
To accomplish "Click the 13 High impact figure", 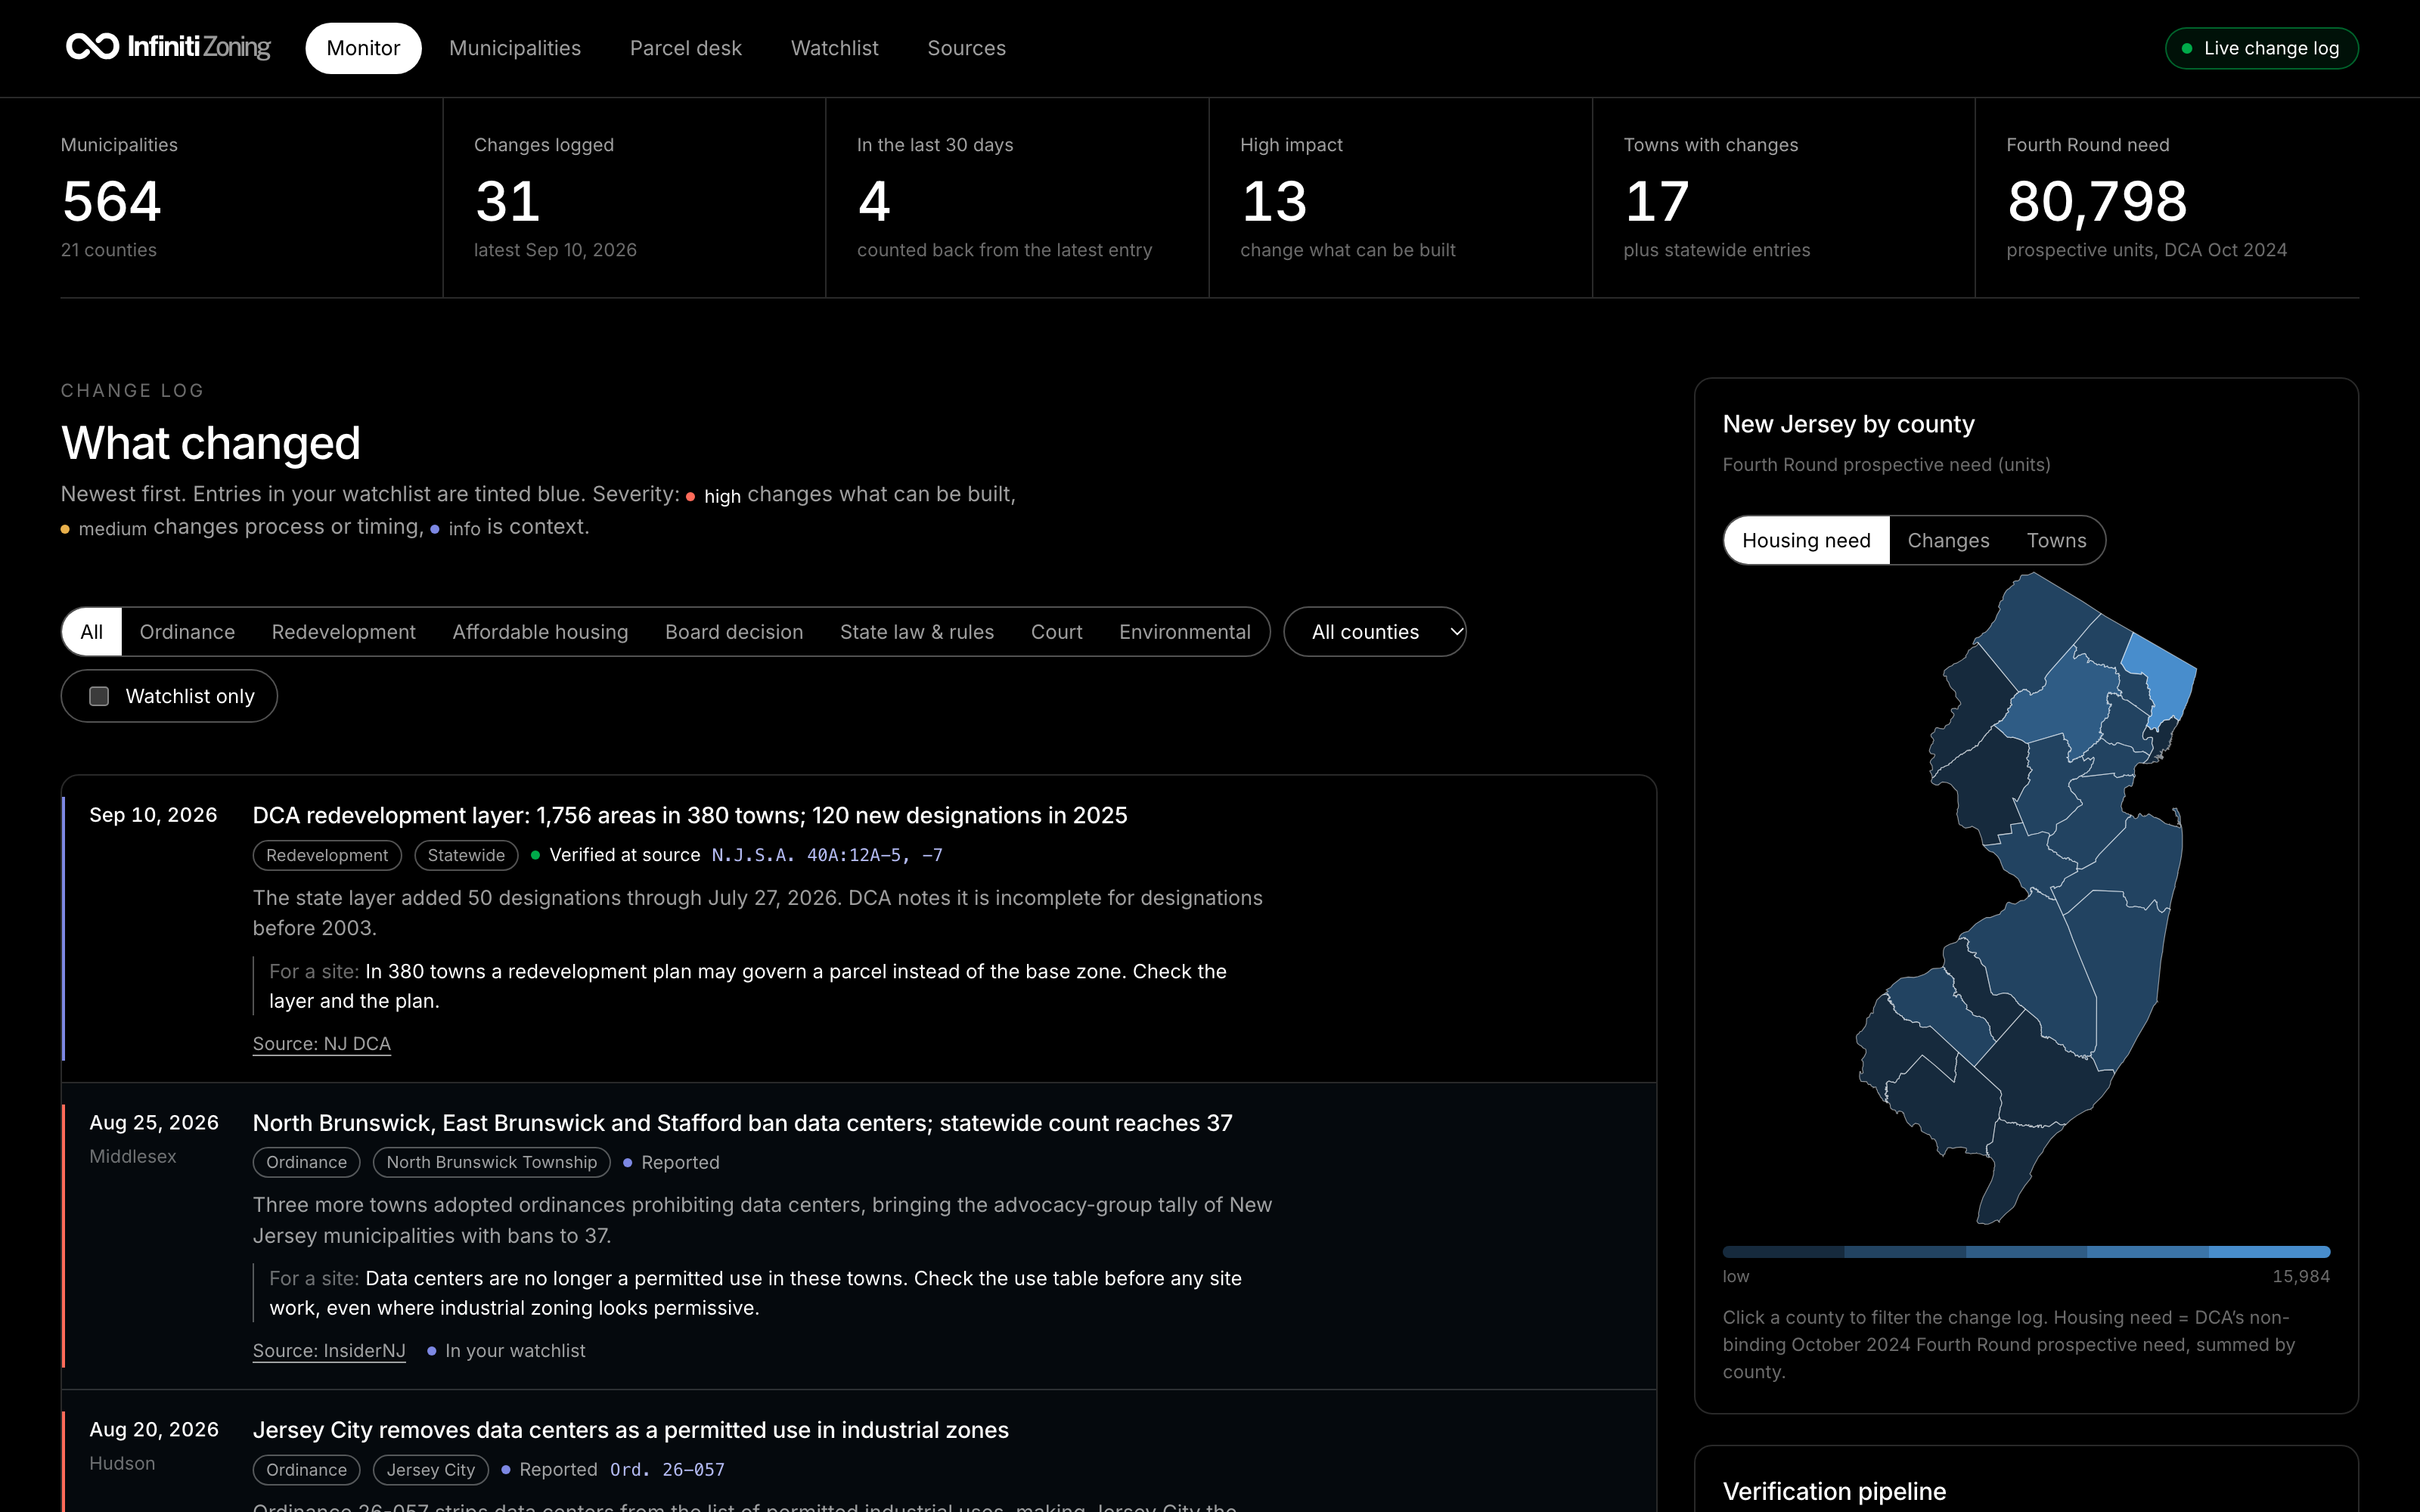I will (x=1274, y=201).
